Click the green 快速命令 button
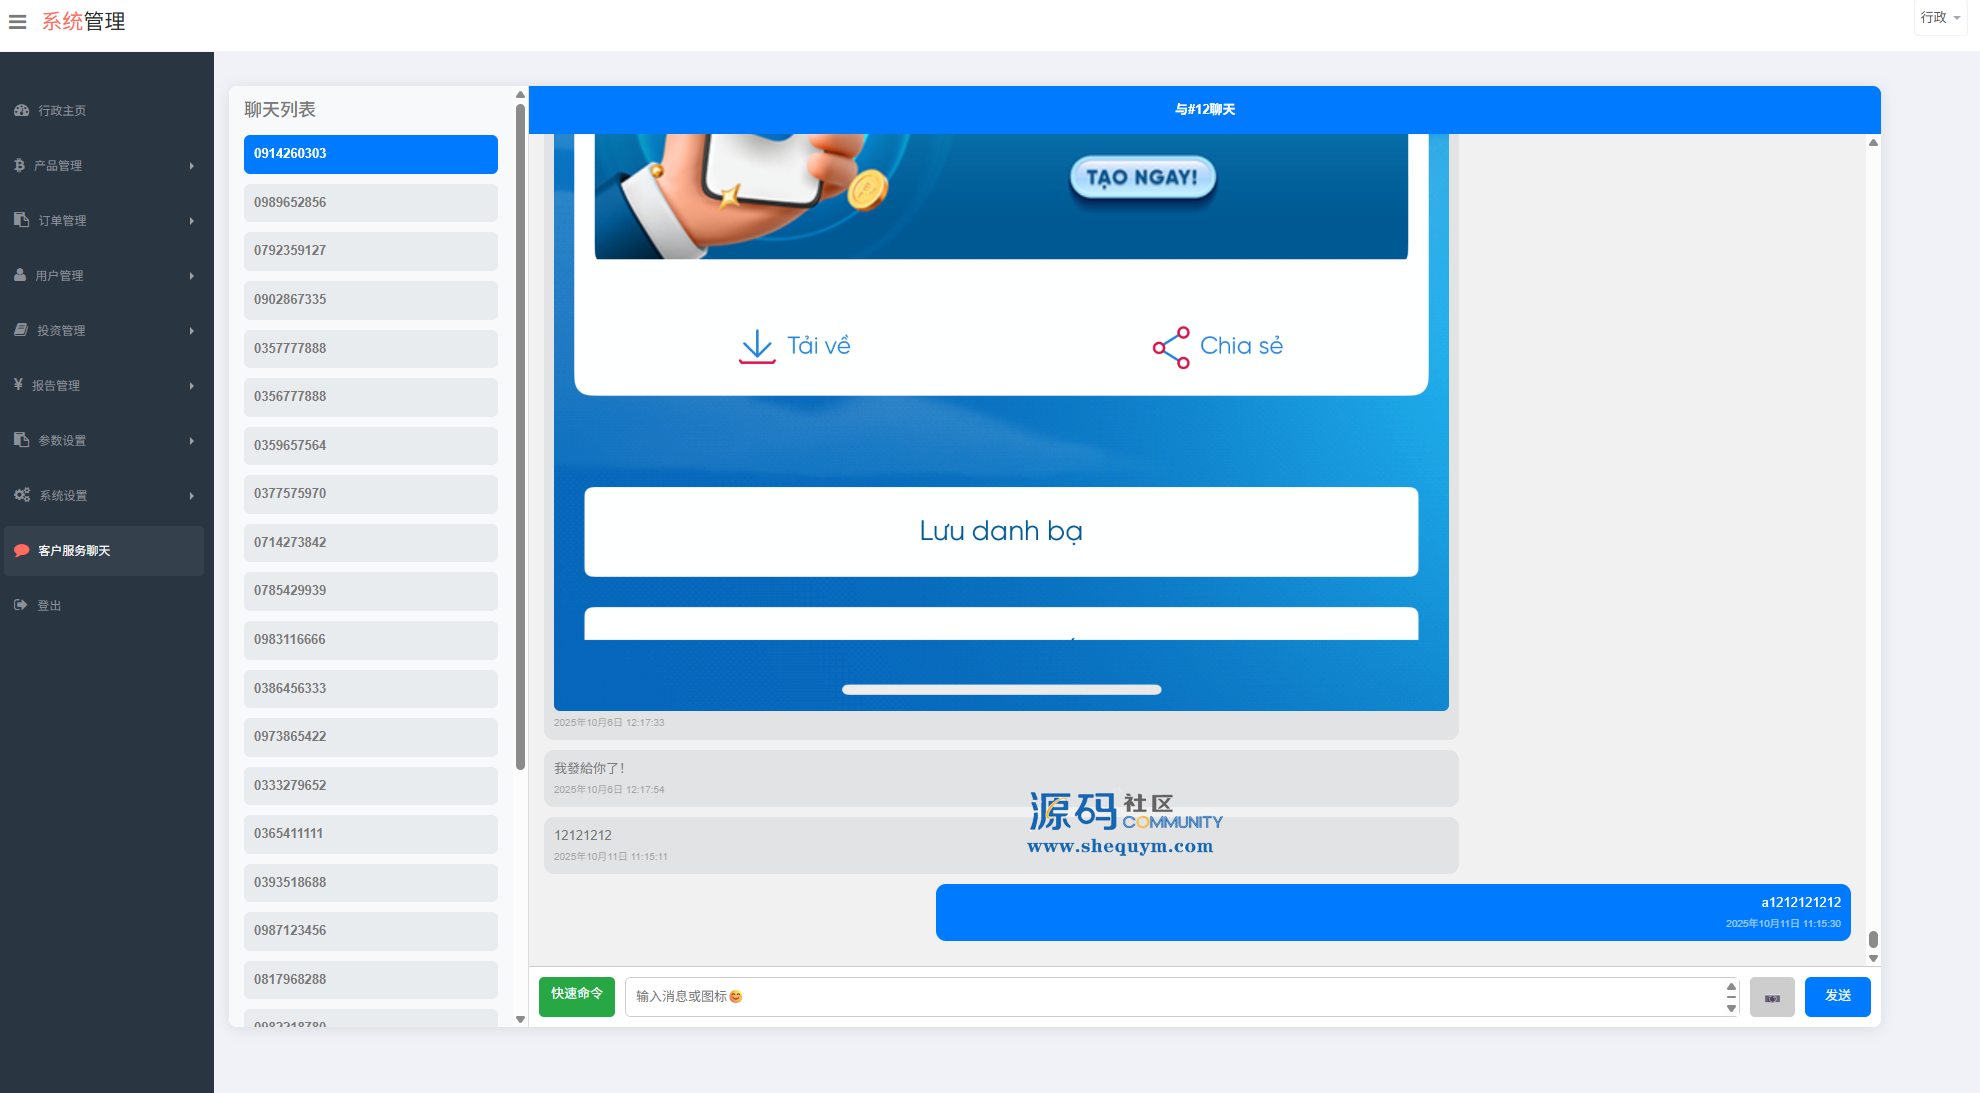Screen dimensions: 1980x1093 click(x=576, y=996)
